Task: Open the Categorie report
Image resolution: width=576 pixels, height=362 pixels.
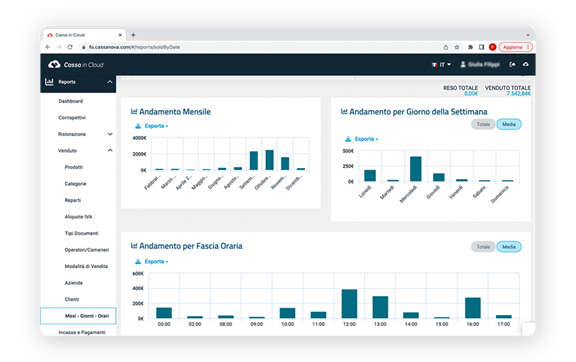Action: (75, 184)
